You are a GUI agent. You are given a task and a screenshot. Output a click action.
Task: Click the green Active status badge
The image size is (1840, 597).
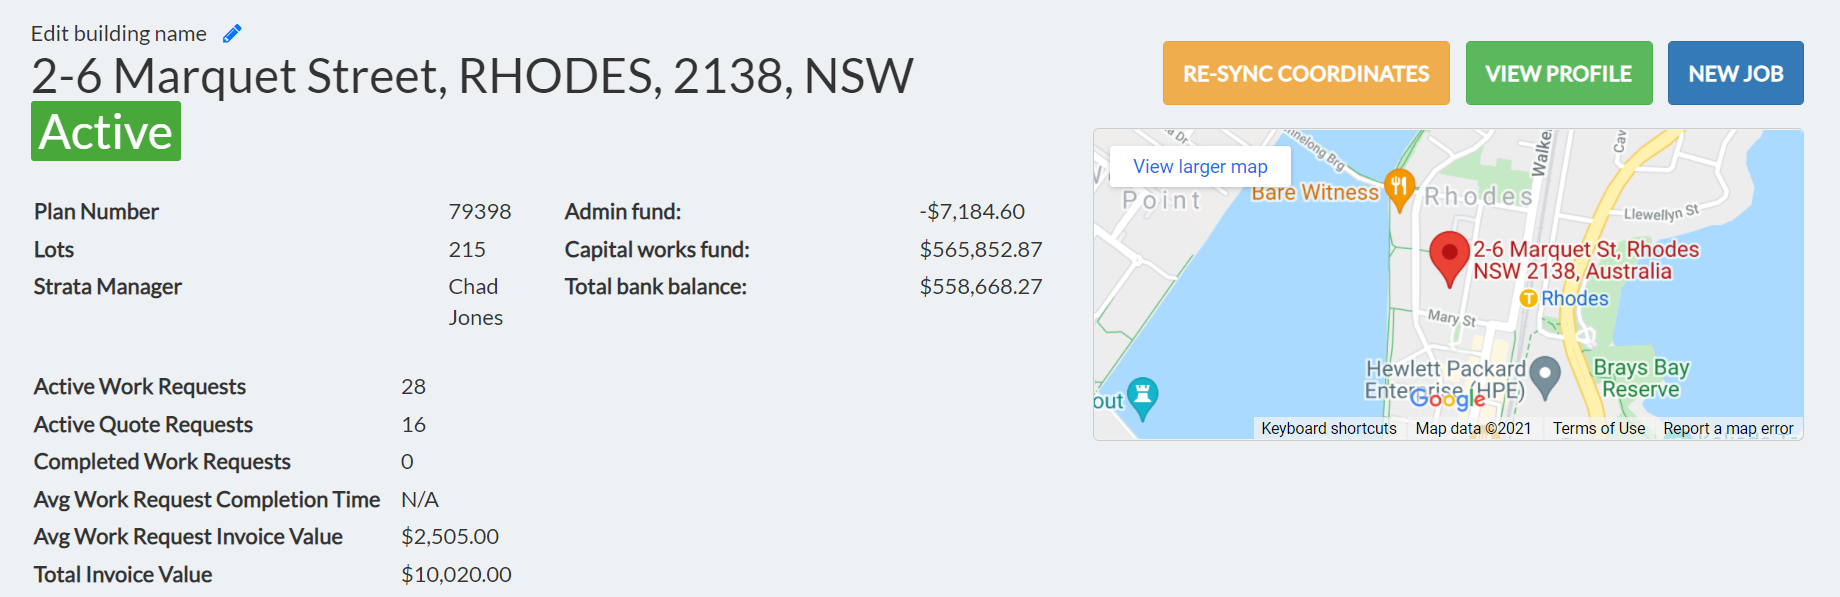click(x=106, y=132)
